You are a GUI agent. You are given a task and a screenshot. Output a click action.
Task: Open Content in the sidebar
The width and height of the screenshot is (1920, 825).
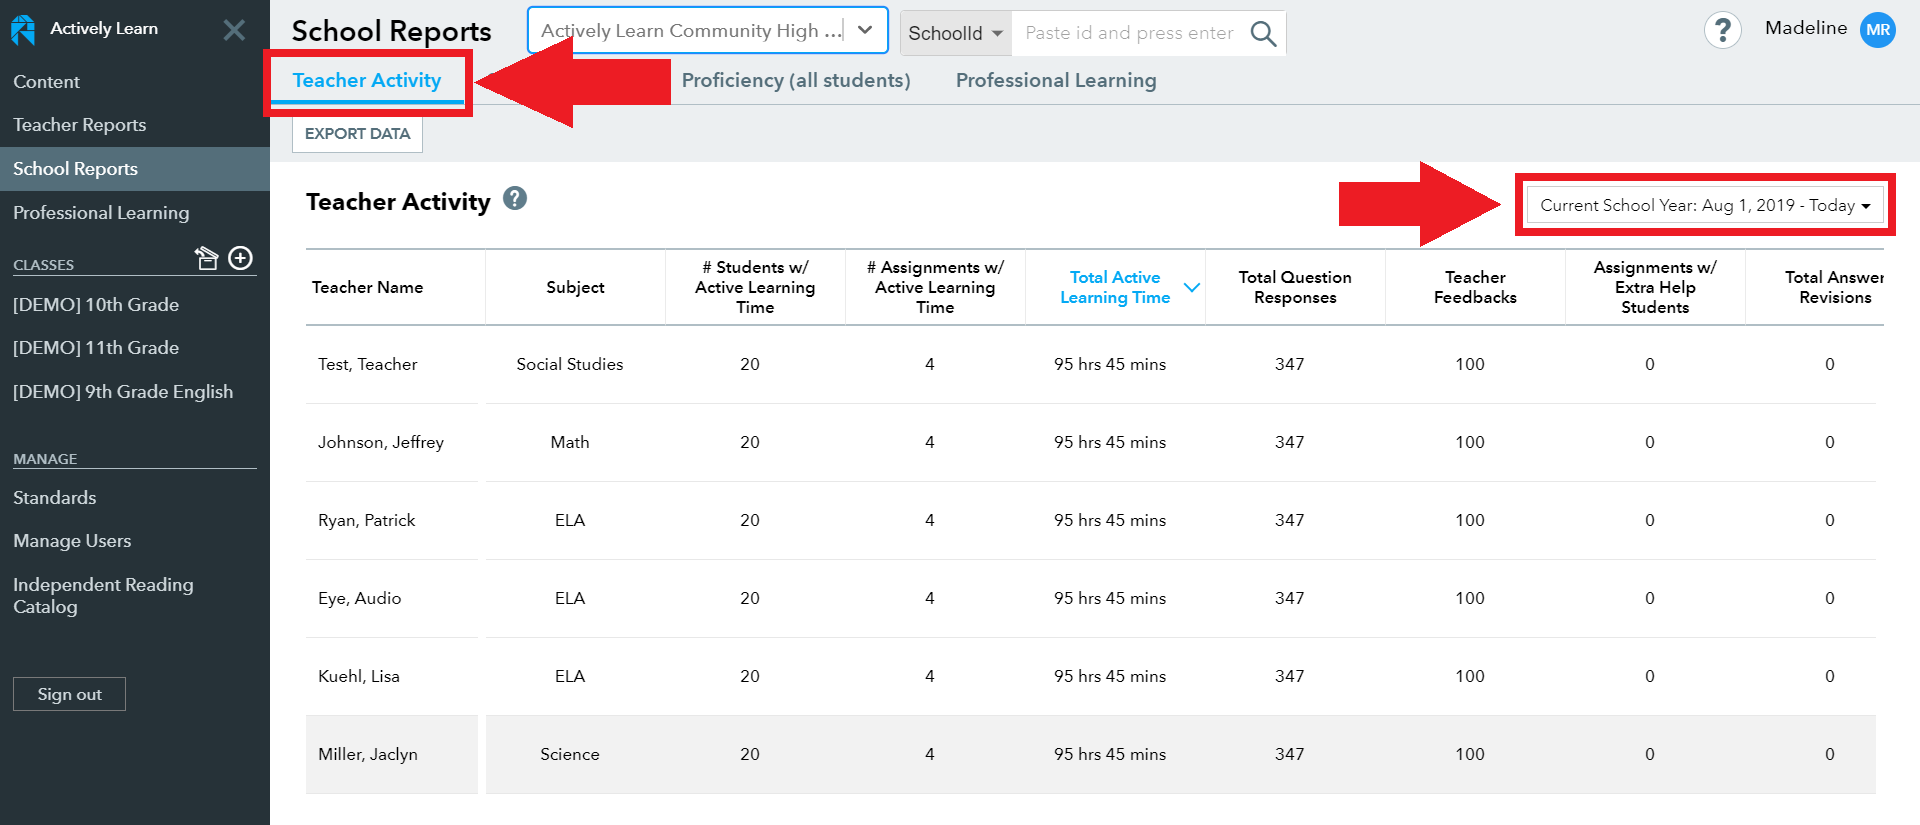46,82
